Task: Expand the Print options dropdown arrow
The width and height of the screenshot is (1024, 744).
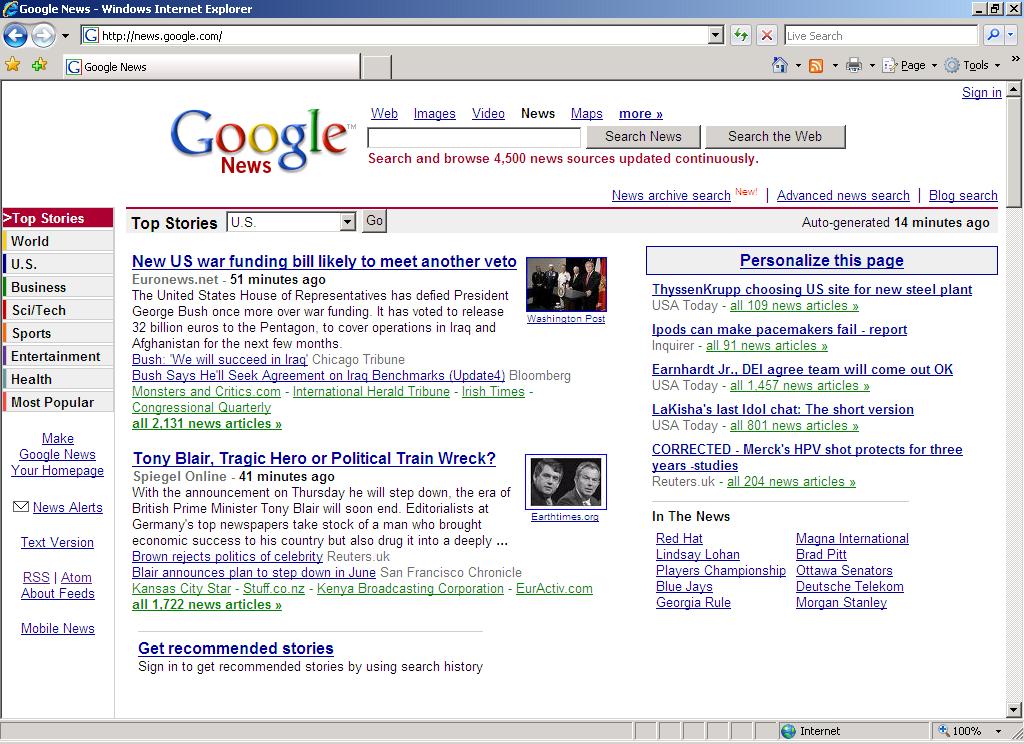Action: (872, 65)
